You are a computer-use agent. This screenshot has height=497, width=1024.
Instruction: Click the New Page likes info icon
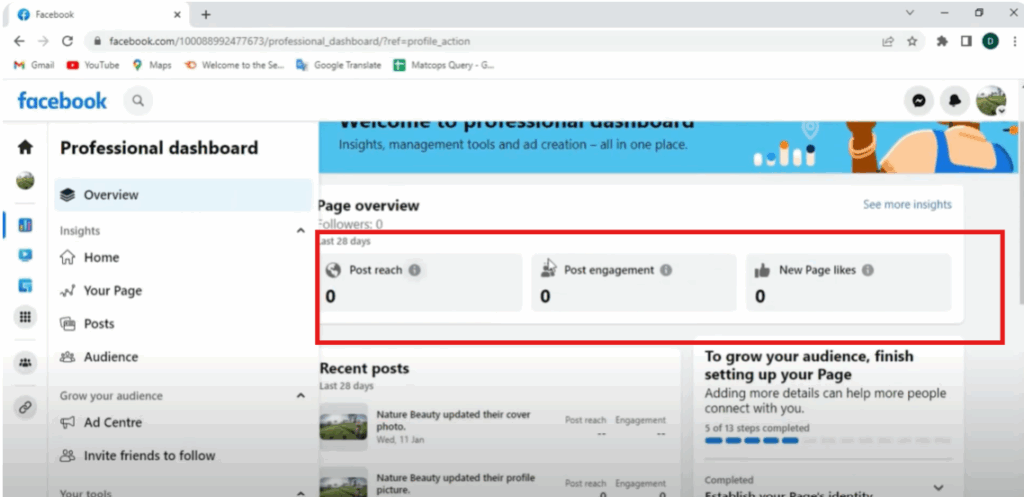pos(867,270)
